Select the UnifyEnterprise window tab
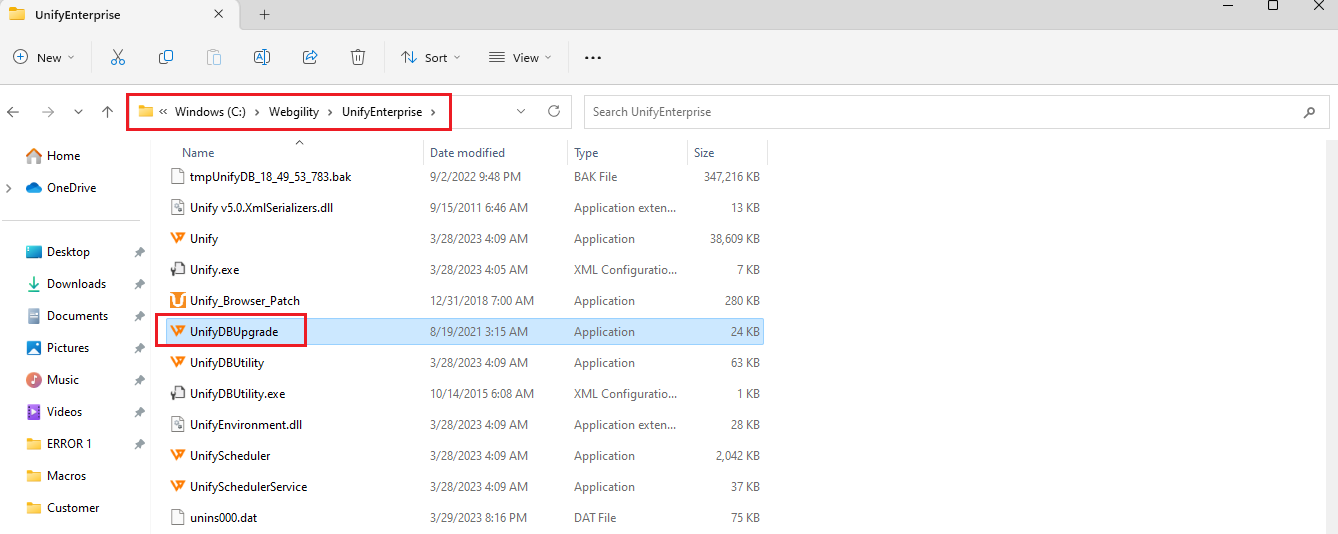The width and height of the screenshot is (1338, 534). click(x=119, y=14)
